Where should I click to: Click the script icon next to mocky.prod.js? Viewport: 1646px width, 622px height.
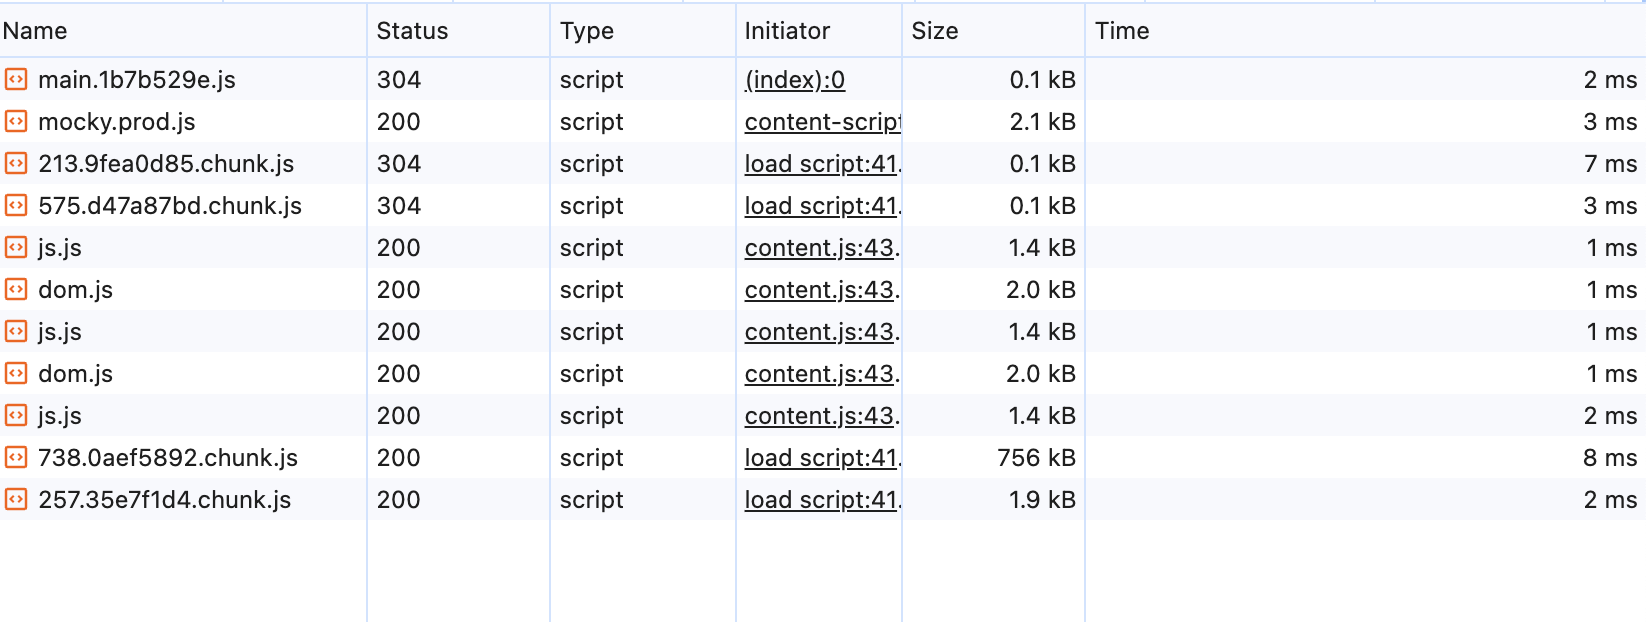point(16,122)
